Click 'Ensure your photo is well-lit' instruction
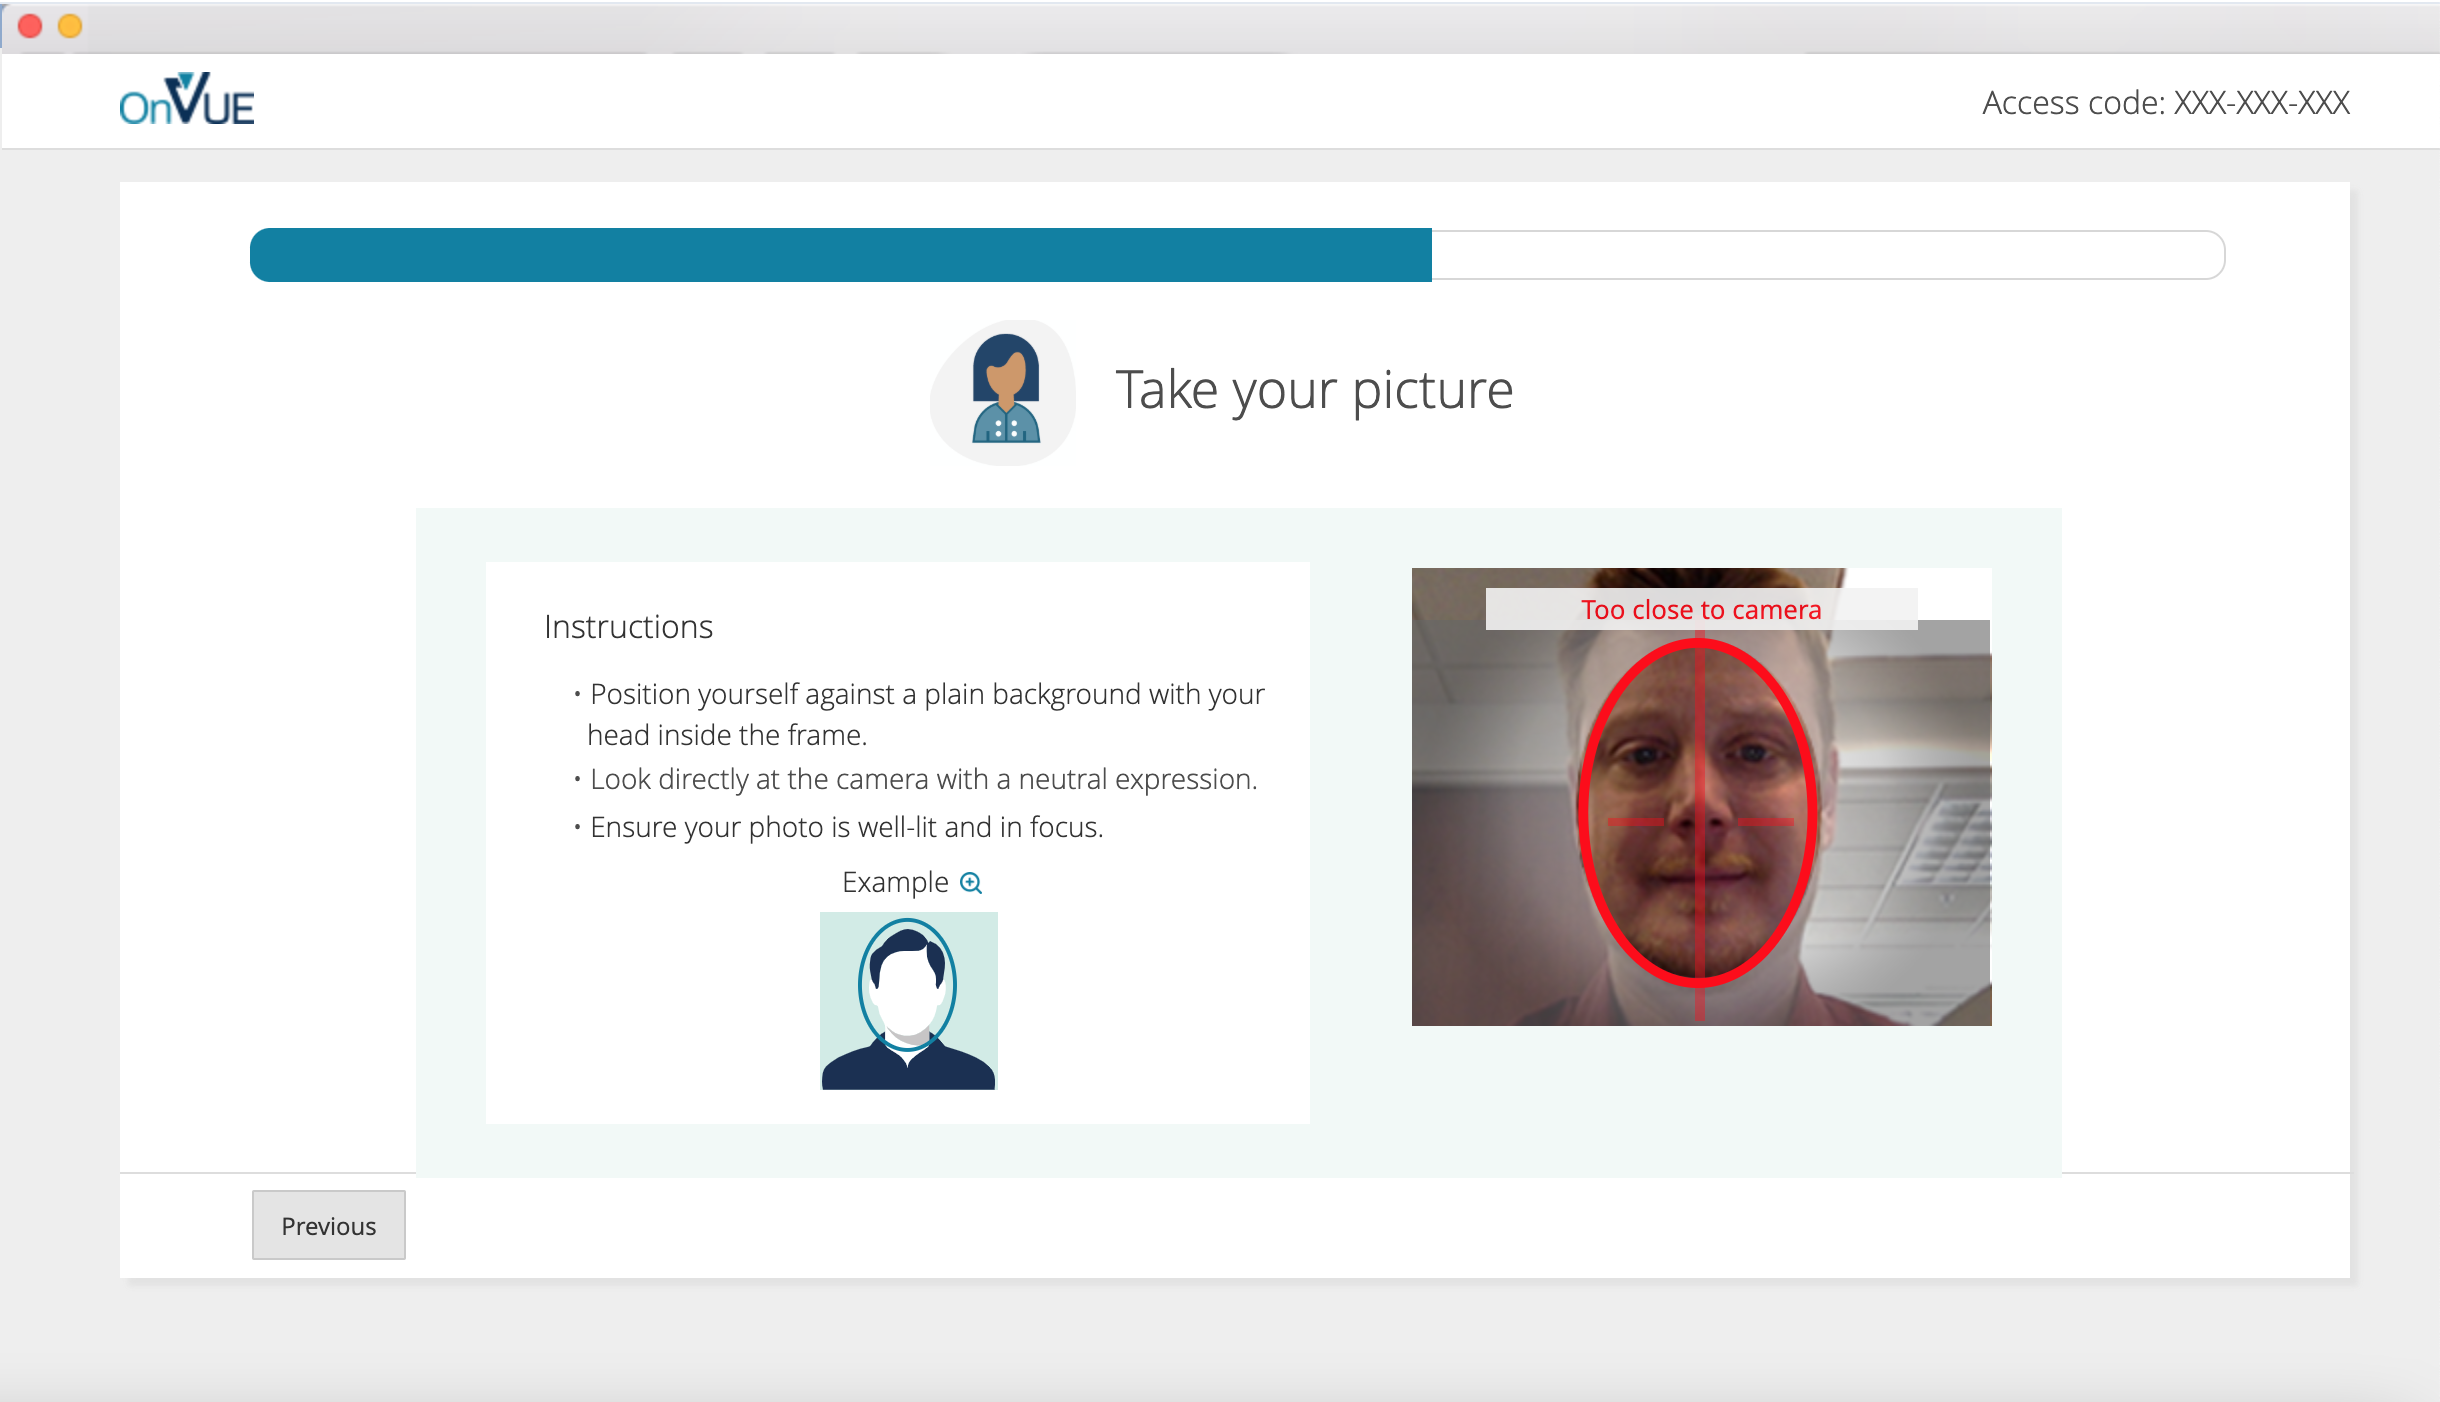This screenshot has width=2440, height=1402. pyautogui.click(x=846, y=827)
